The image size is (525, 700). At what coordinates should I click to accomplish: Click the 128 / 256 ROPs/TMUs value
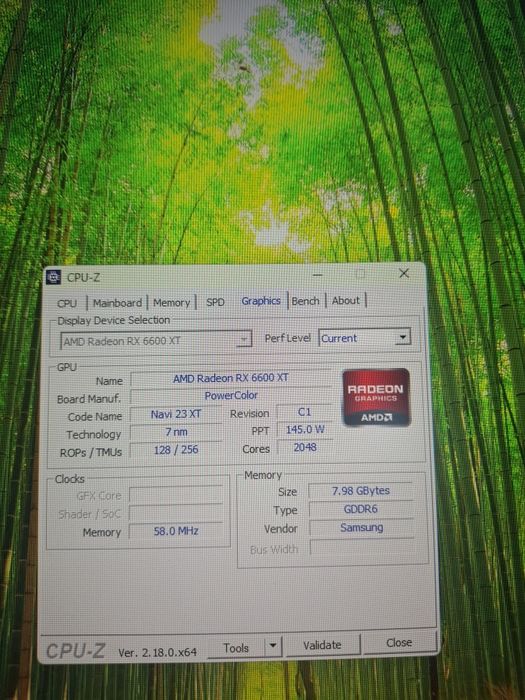pyautogui.click(x=176, y=450)
